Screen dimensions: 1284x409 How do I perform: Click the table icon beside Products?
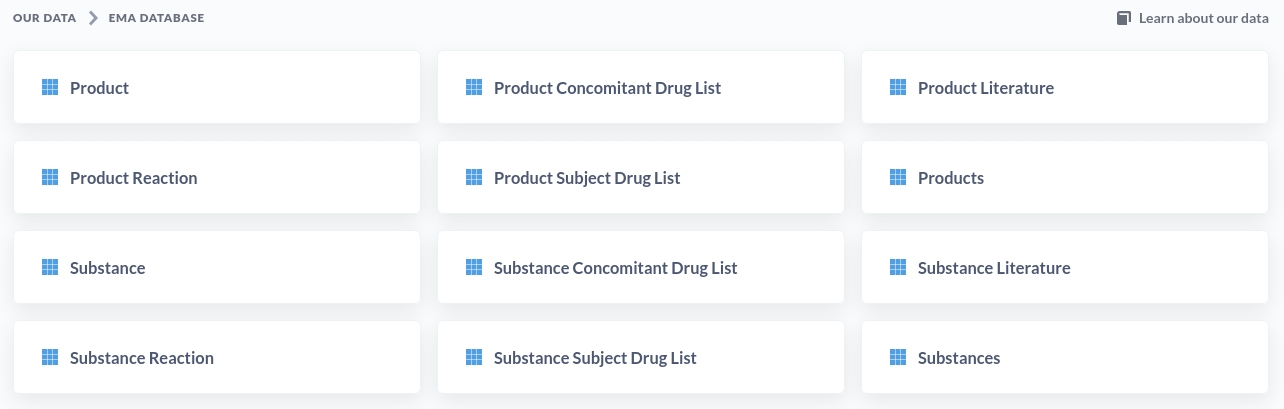coord(898,177)
